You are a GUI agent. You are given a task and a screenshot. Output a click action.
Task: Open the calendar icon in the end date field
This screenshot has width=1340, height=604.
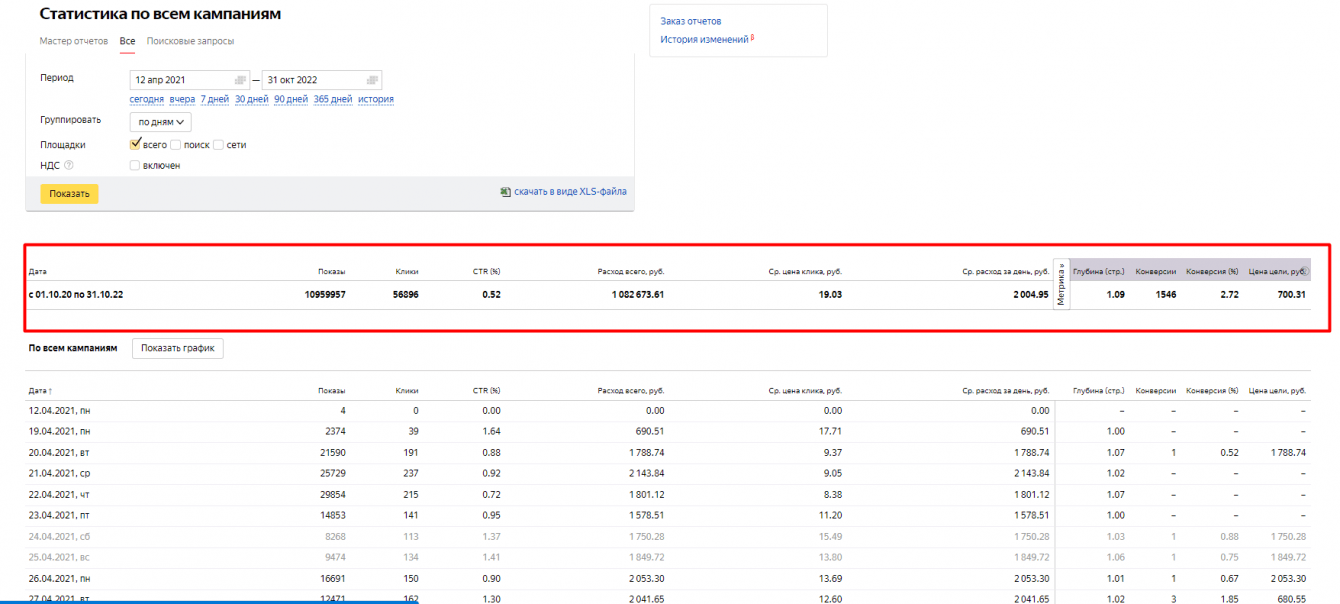(x=372, y=80)
